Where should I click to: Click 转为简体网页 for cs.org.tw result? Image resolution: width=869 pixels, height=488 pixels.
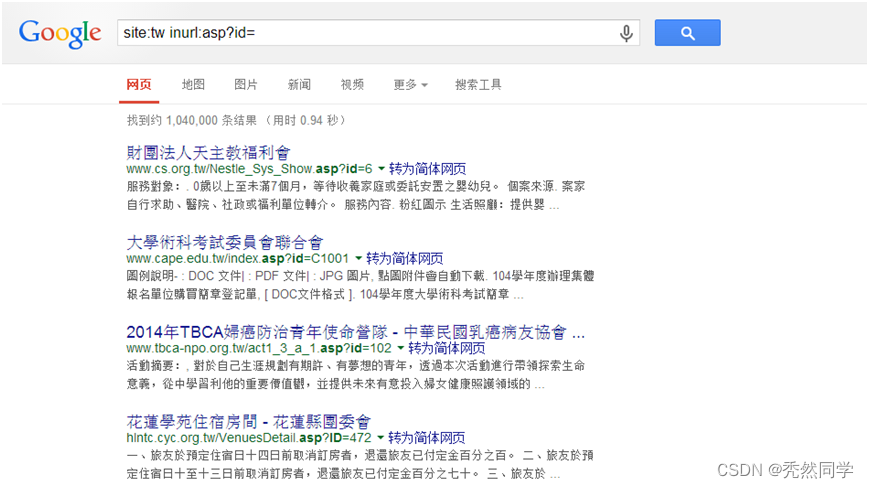427,168
